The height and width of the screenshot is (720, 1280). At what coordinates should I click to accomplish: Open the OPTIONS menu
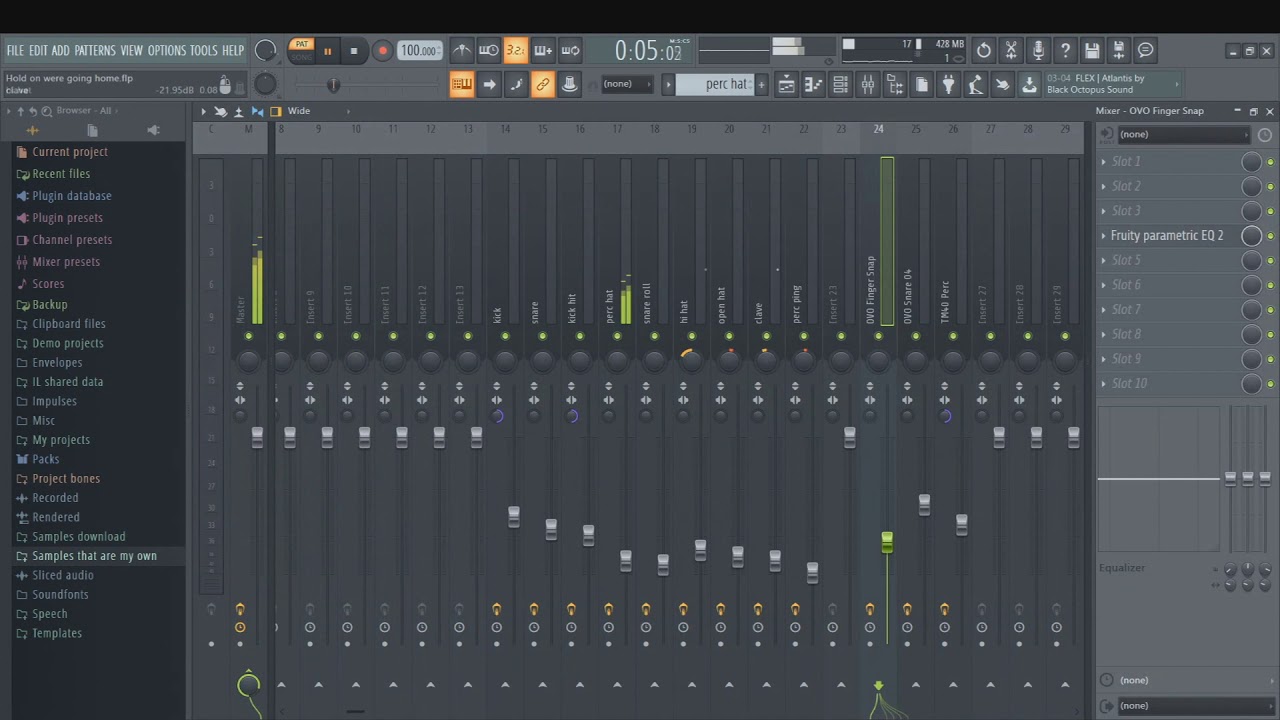point(167,50)
